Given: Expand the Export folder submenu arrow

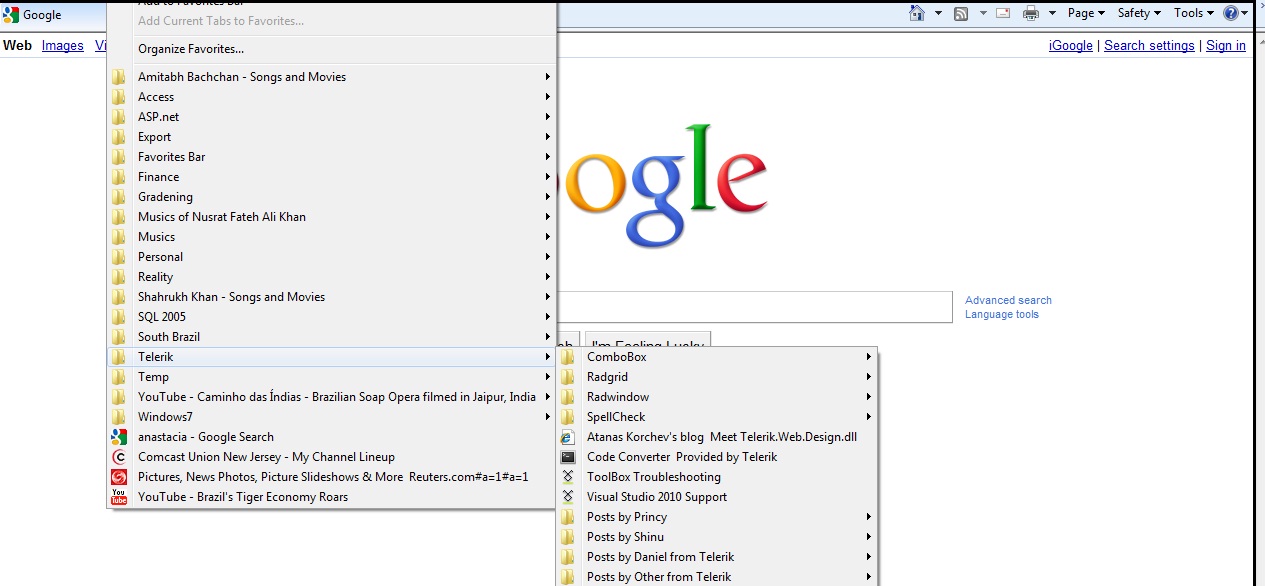Looking at the screenshot, I should pos(547,137).
